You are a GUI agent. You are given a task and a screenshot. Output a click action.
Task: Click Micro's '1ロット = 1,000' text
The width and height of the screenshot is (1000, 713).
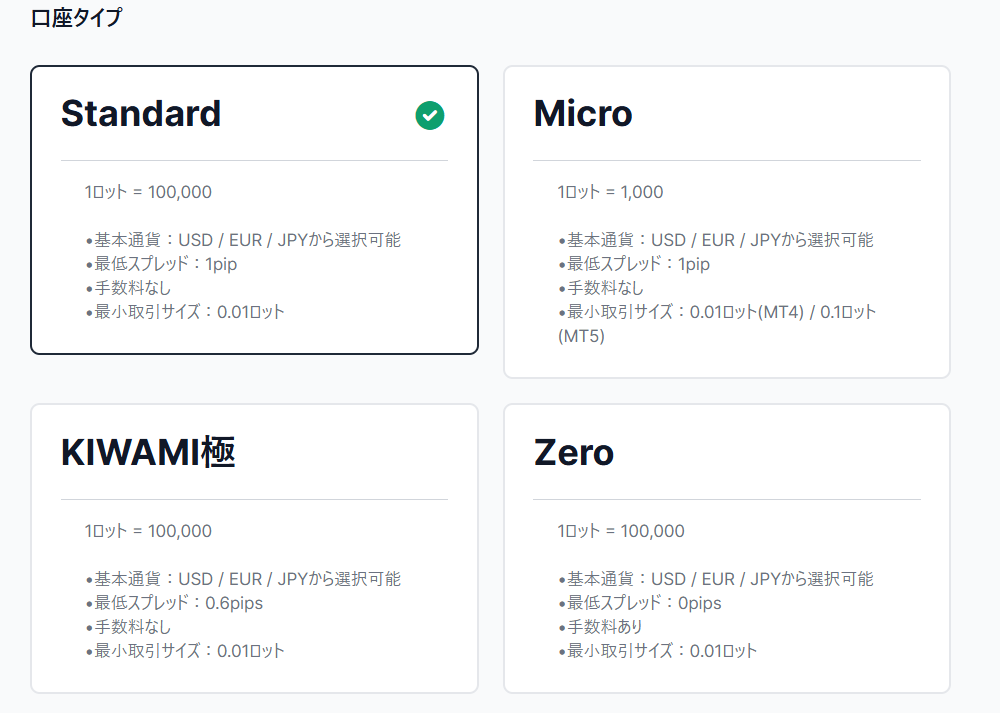(x=610, y=192)
